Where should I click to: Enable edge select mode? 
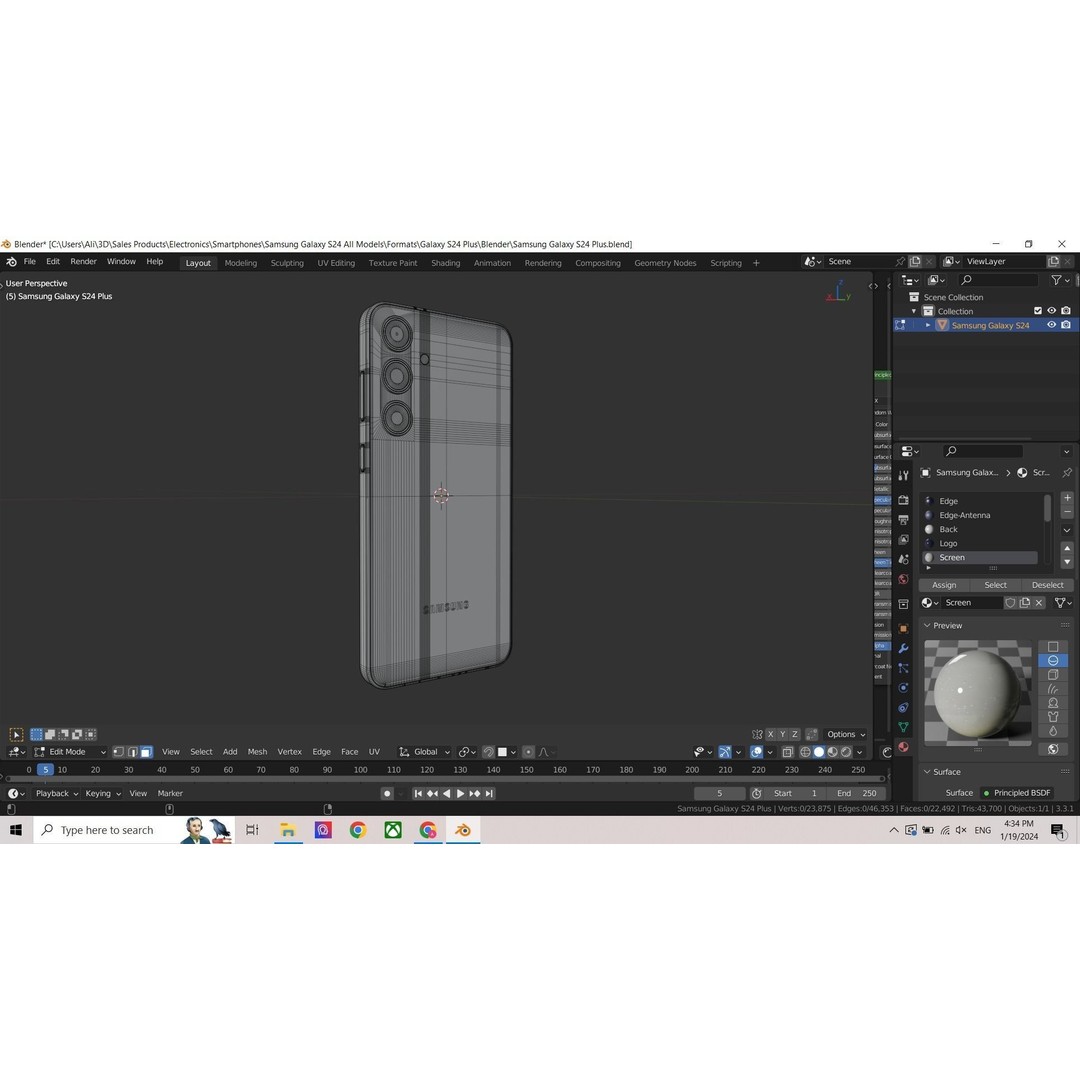(132, 751)
